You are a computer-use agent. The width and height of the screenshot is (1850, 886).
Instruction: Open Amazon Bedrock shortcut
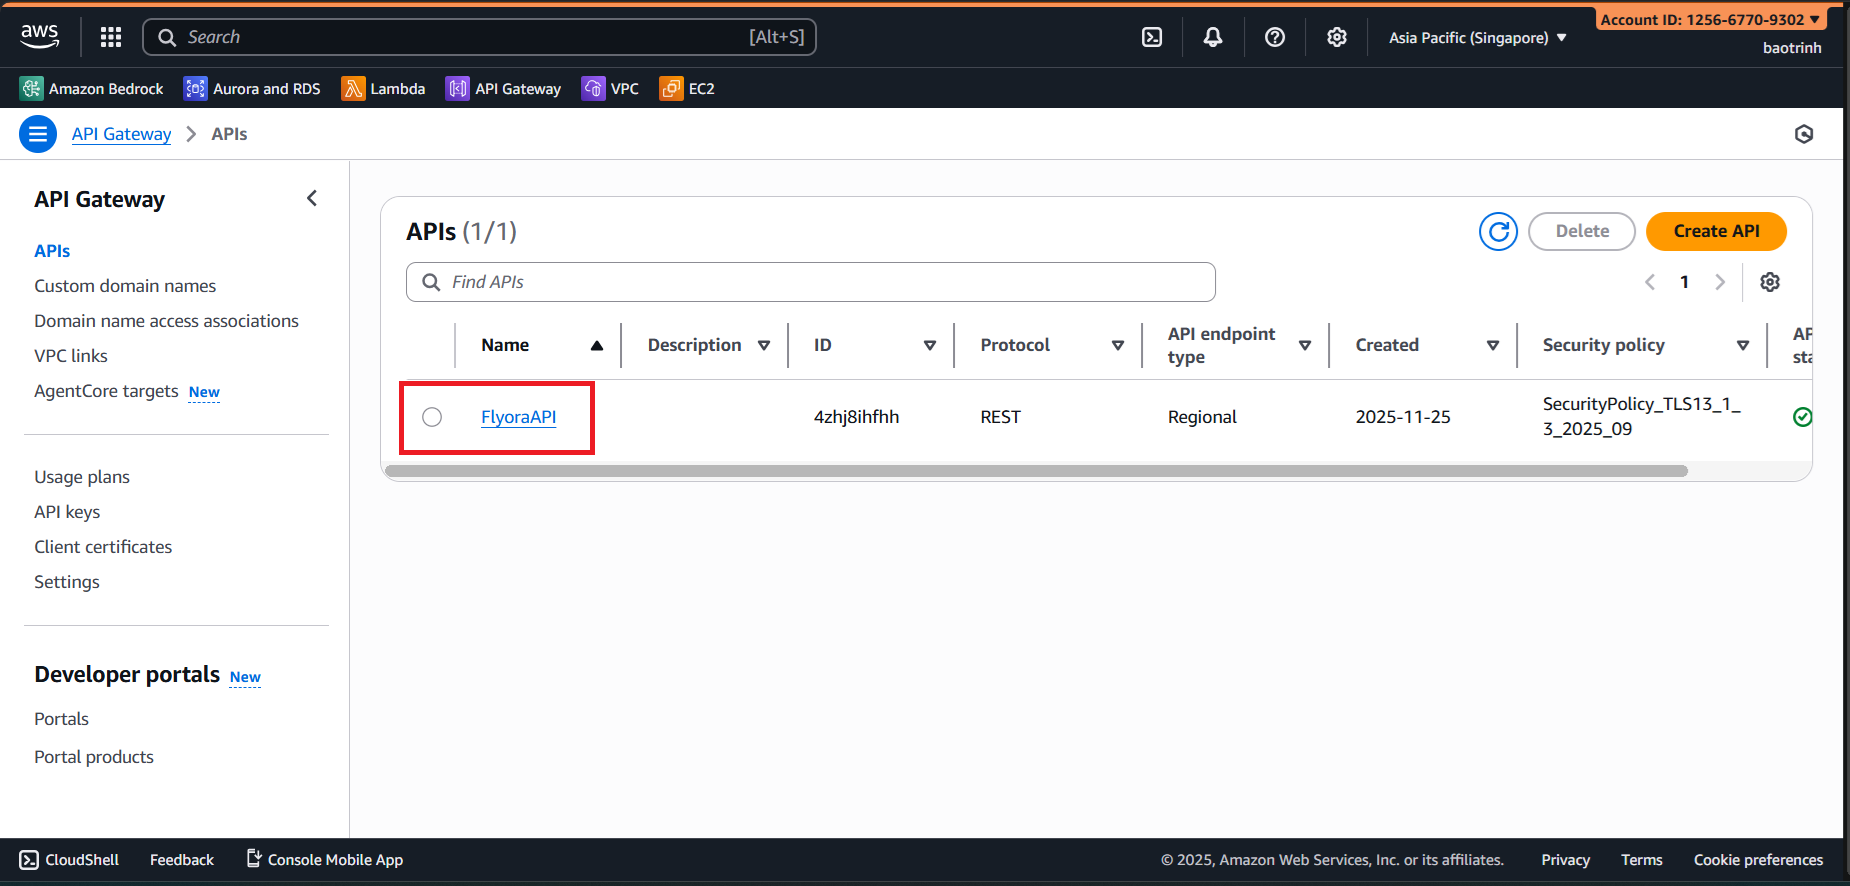pos(92,89)
